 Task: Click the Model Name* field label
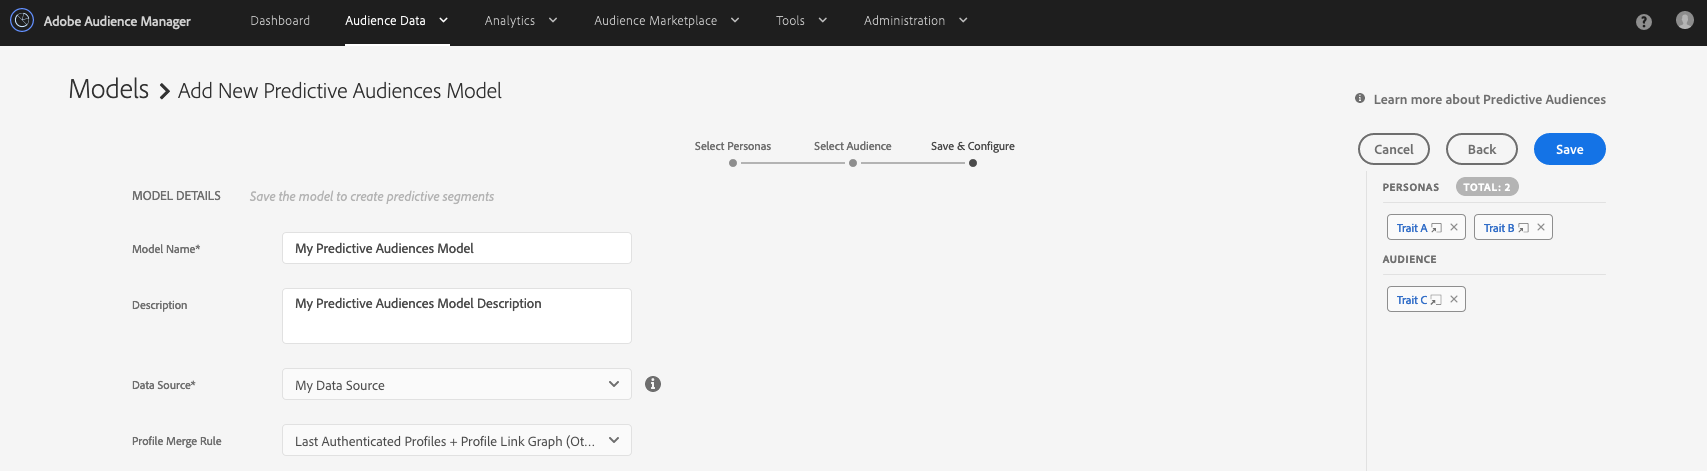[166, 249]
